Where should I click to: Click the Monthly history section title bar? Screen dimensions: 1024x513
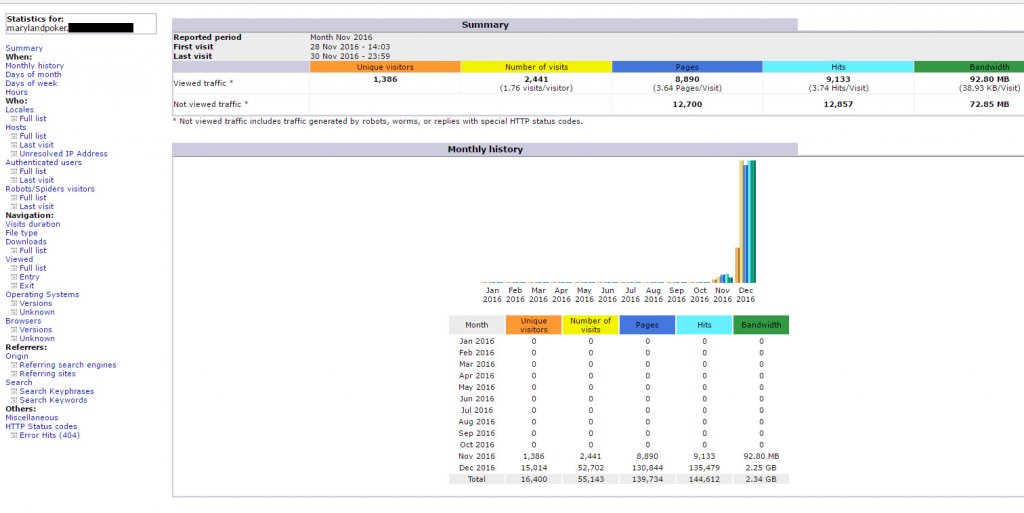click(485, 149)
